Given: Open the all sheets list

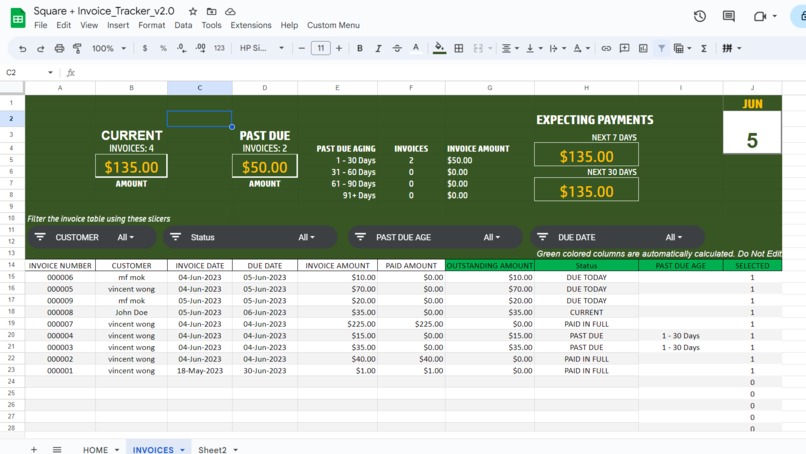Looking at the screenshot, I should point(57,449).
